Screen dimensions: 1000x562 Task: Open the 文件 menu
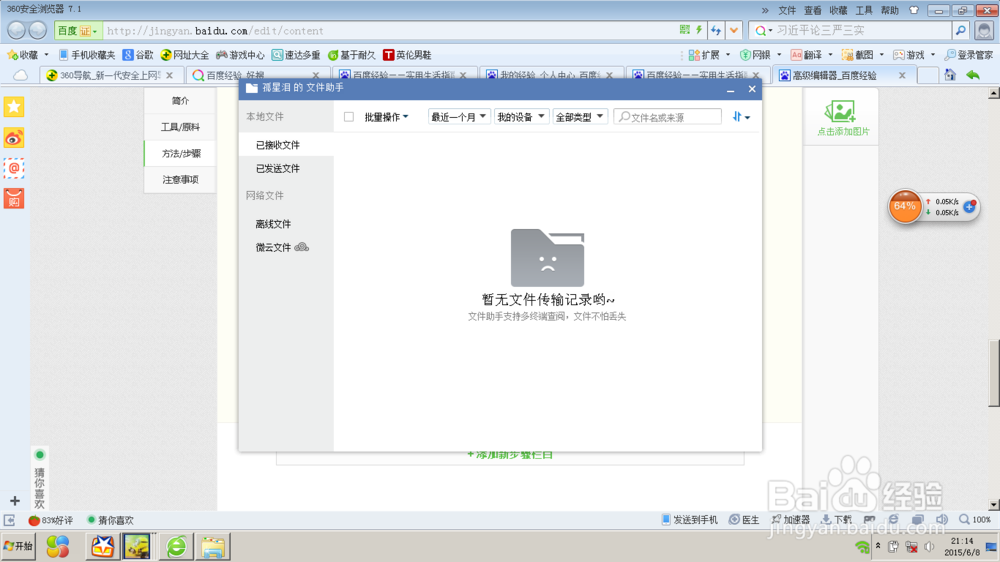787,10
